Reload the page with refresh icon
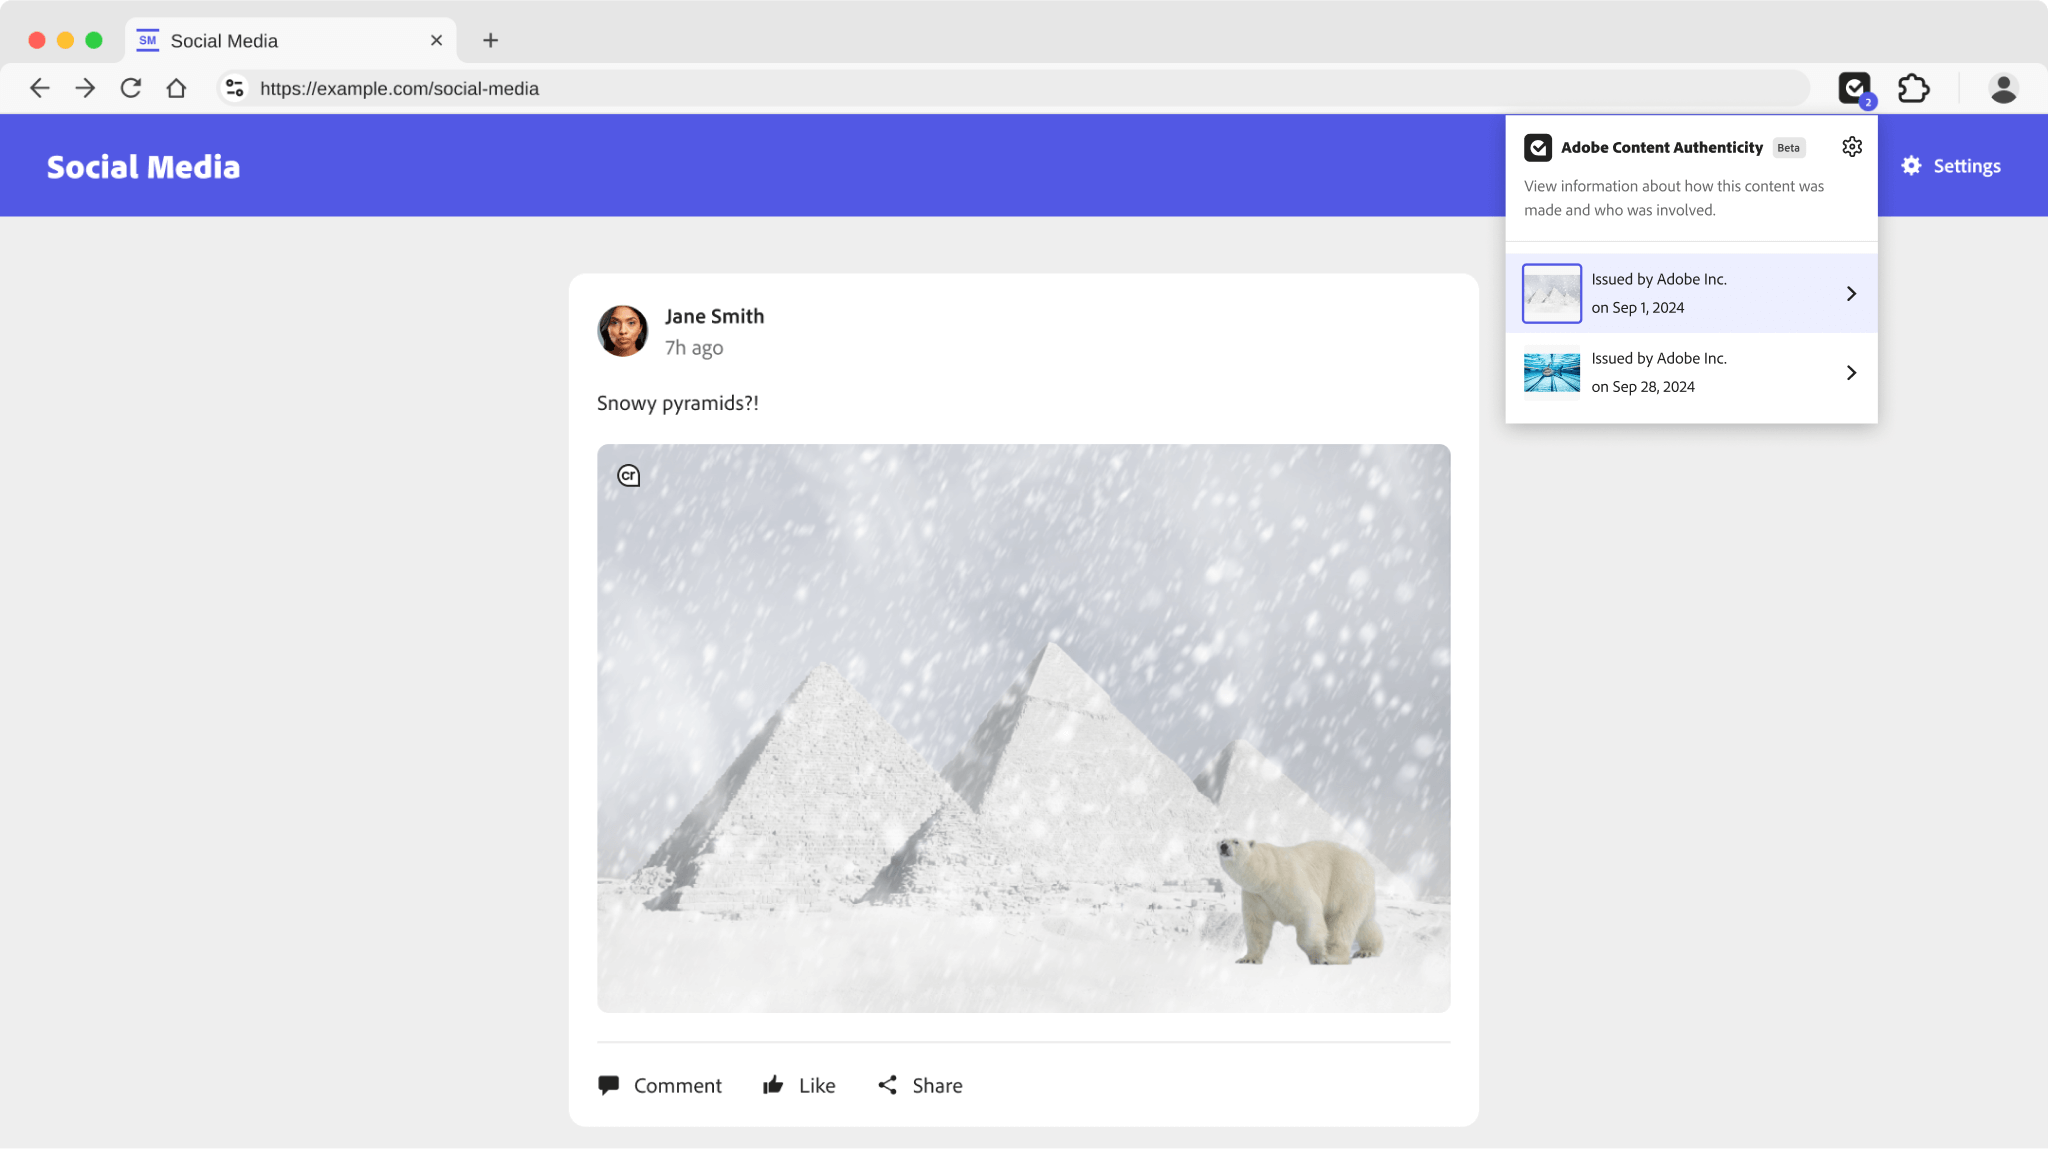2048x1149 pixels. click(131, 88)
